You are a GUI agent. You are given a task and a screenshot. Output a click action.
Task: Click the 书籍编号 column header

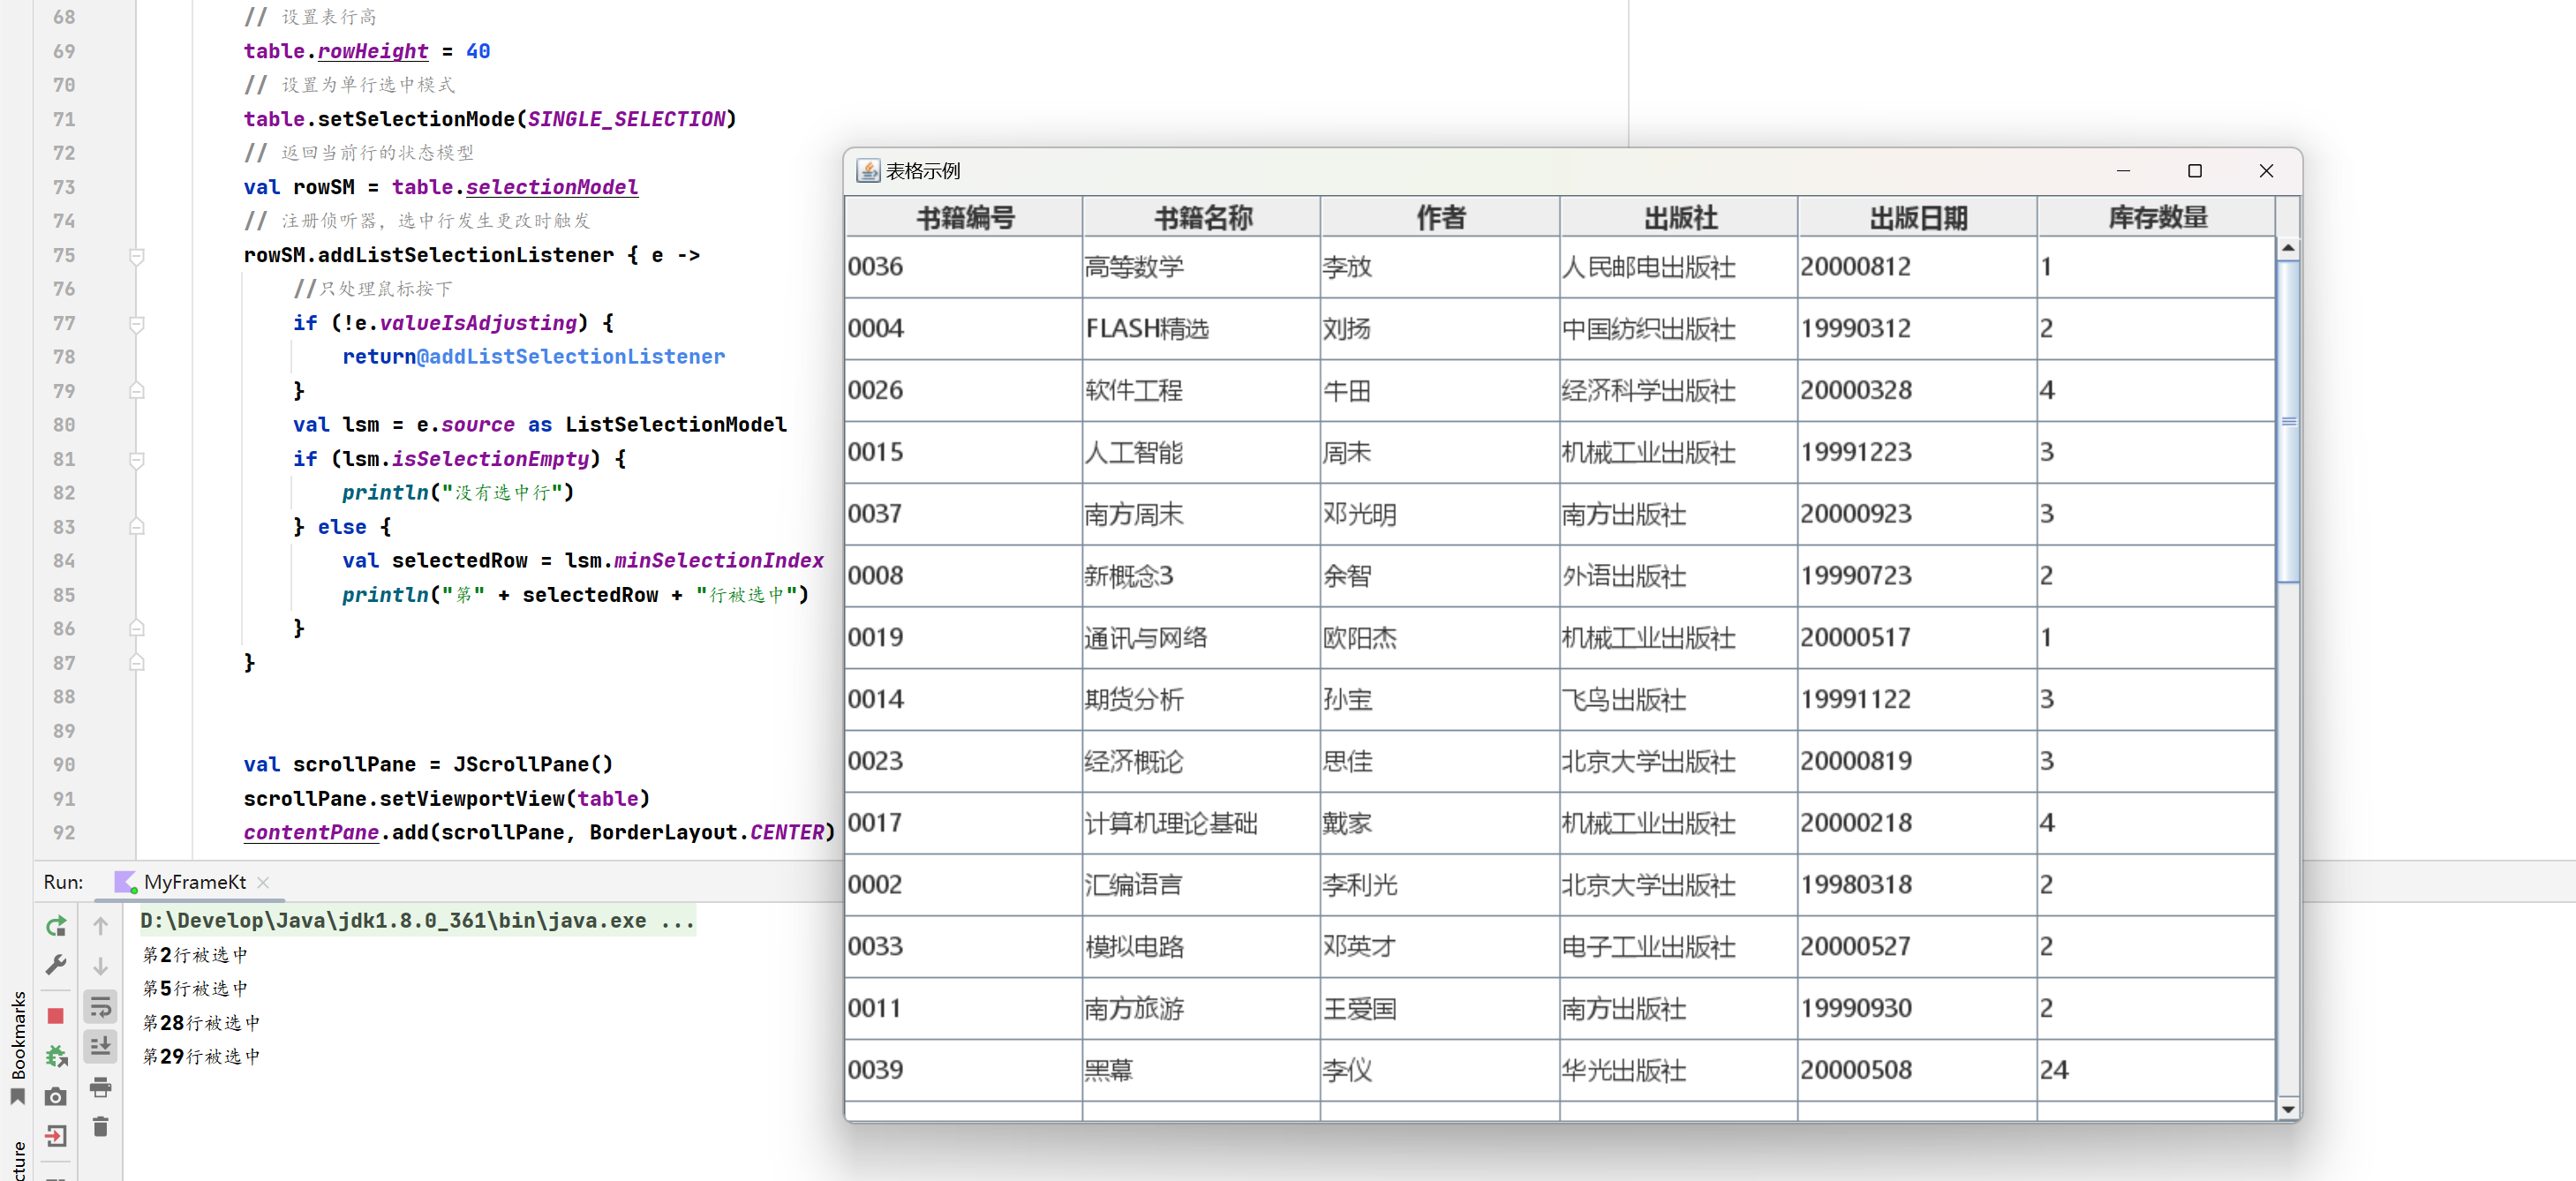[x=964, y=217]
